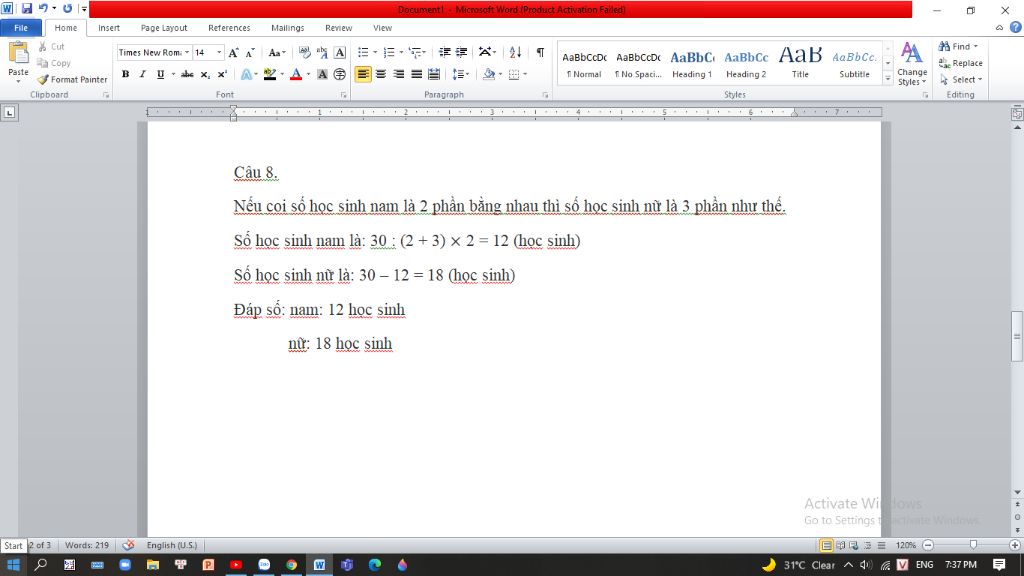Open Change Styles dropdown
1024x576 pixels.
click(x=912, y=63)
